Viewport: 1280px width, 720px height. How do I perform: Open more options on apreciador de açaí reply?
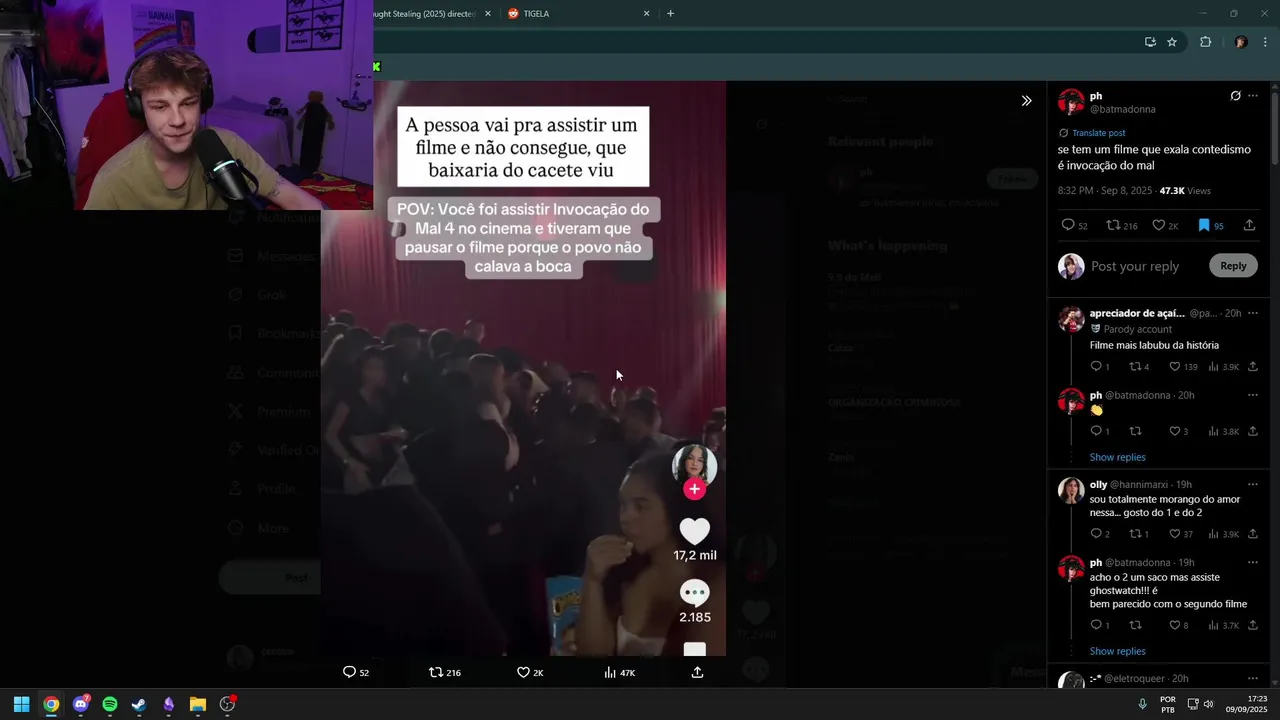click(1253, 313)
